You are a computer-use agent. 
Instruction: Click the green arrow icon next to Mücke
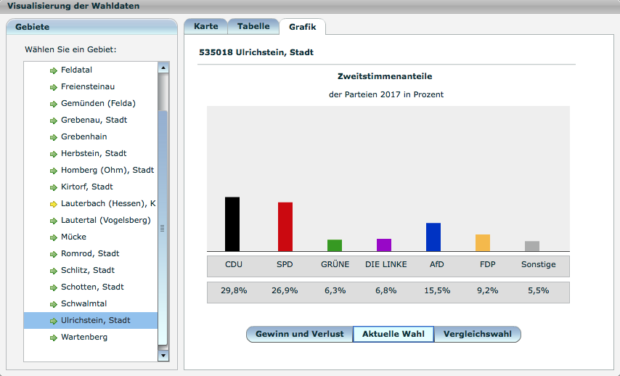pos(53,237)
